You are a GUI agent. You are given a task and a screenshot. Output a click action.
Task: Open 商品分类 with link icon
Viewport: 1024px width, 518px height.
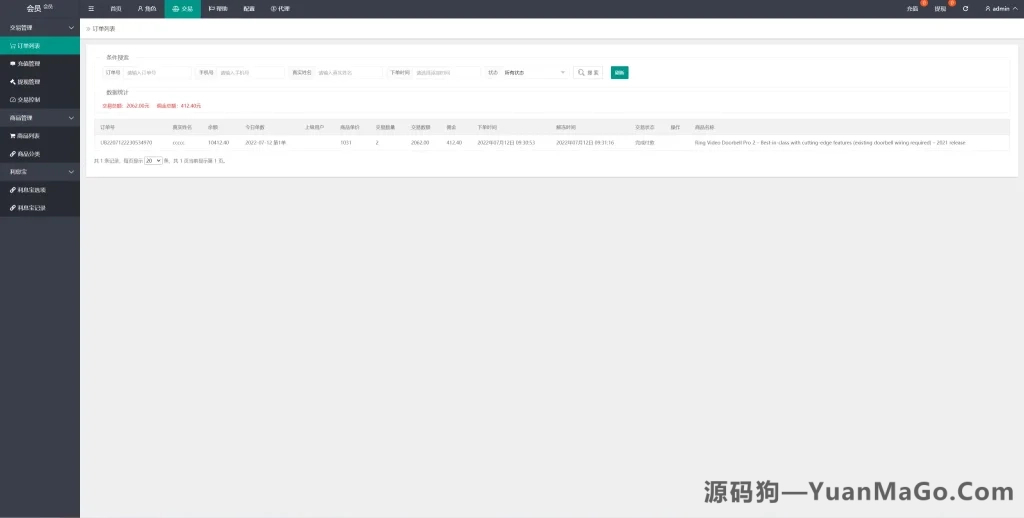pos(40,154)
